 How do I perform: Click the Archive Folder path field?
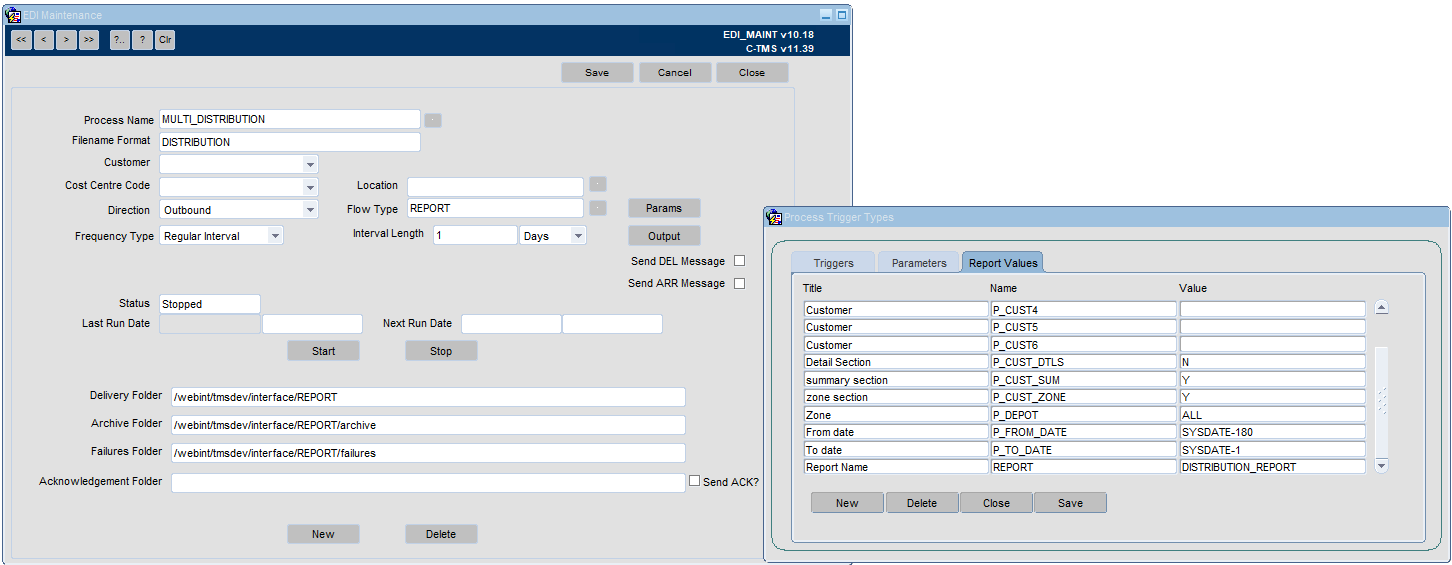tap(428, 425)
